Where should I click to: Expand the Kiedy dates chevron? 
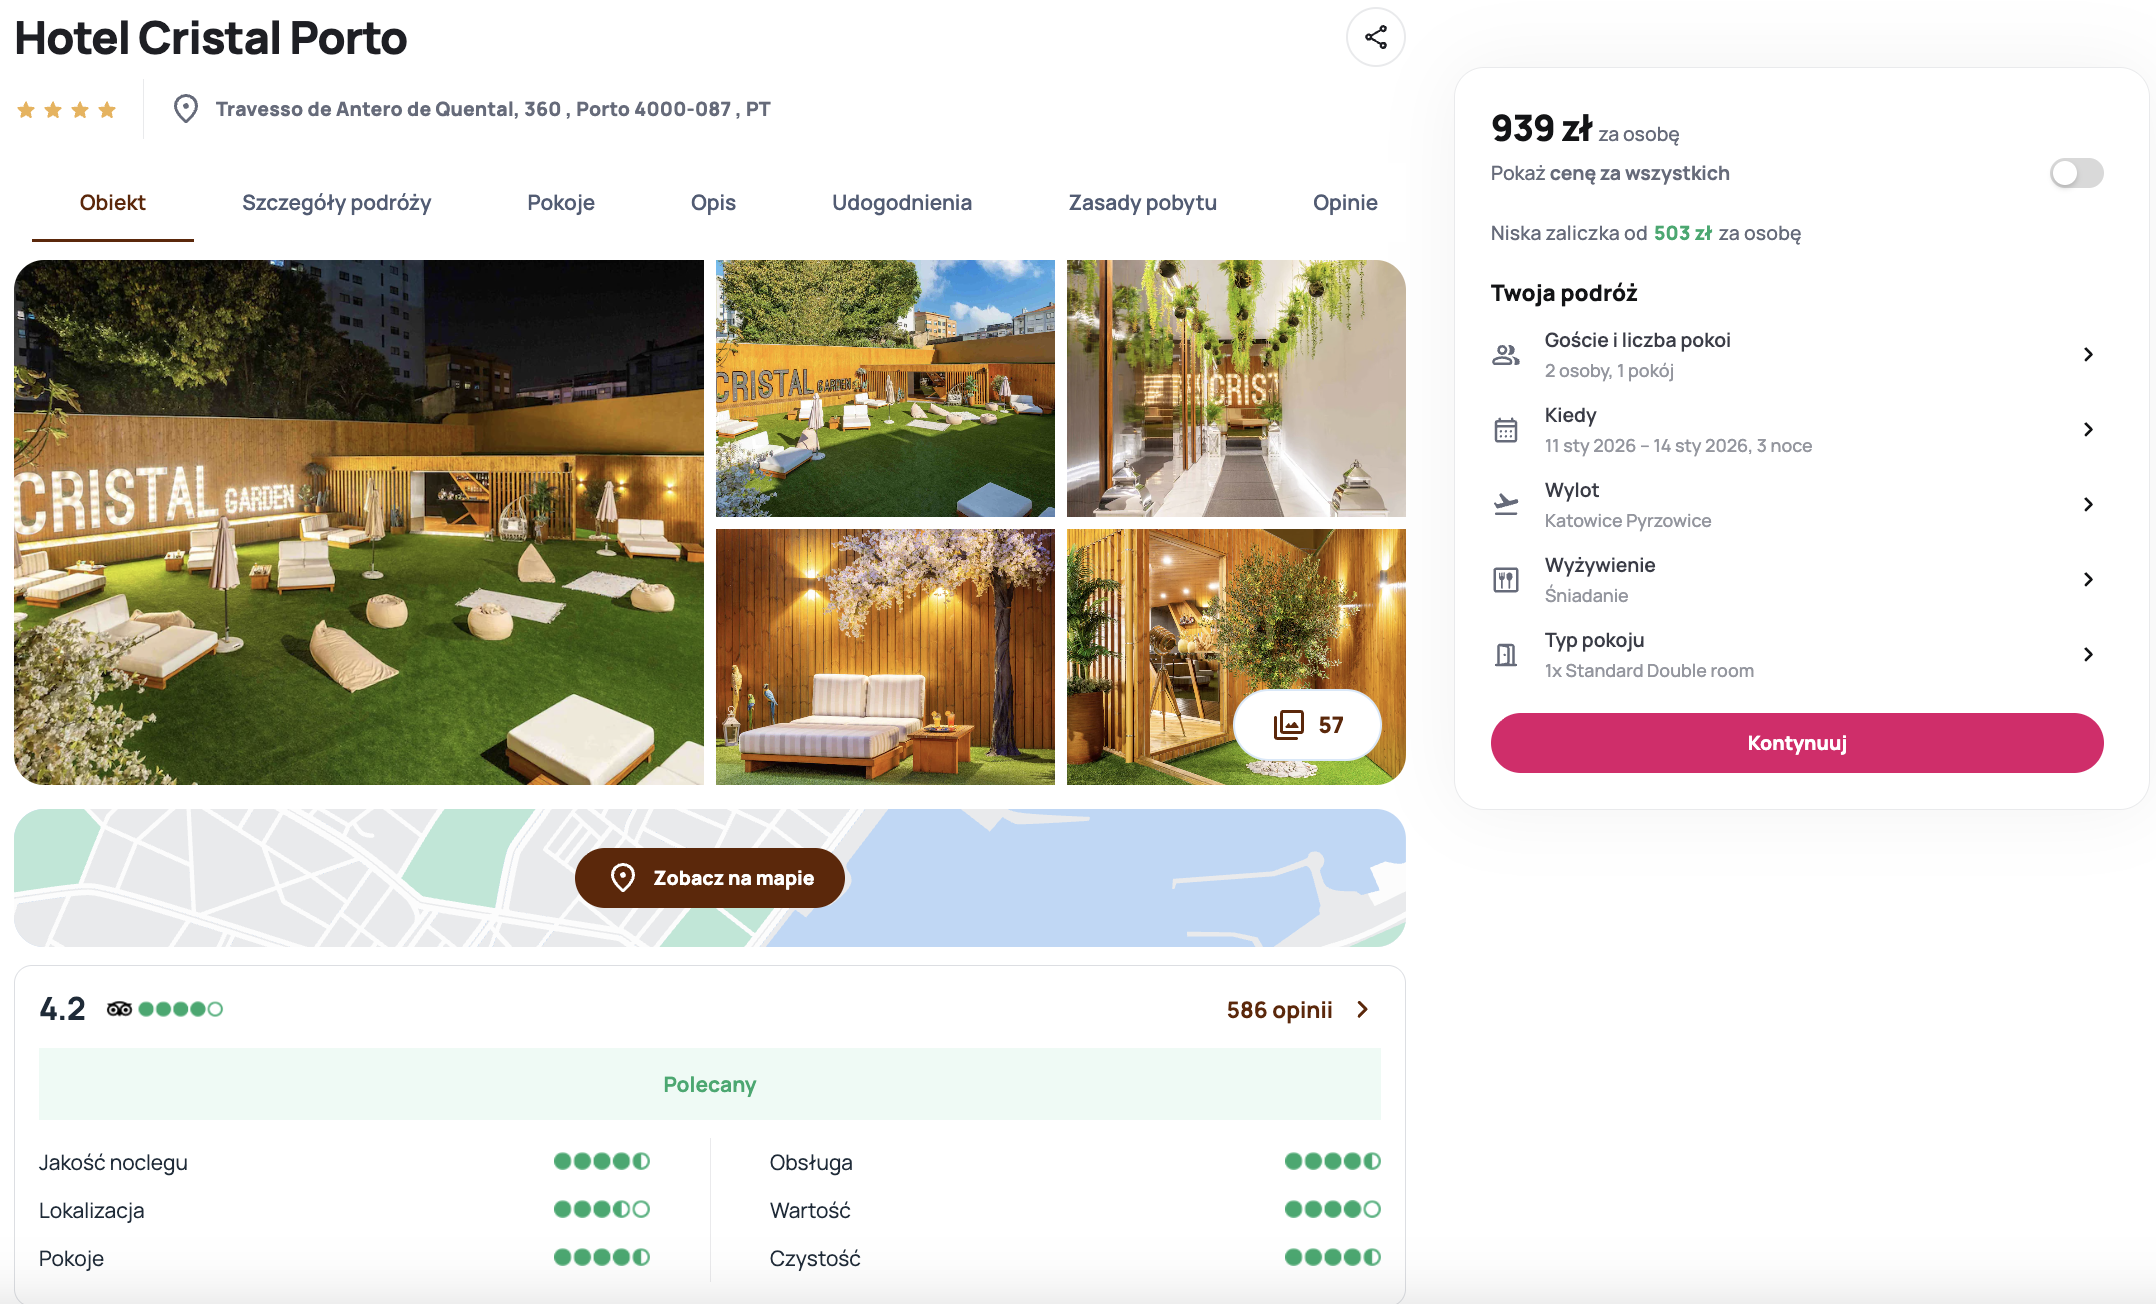click(2088, 430)
